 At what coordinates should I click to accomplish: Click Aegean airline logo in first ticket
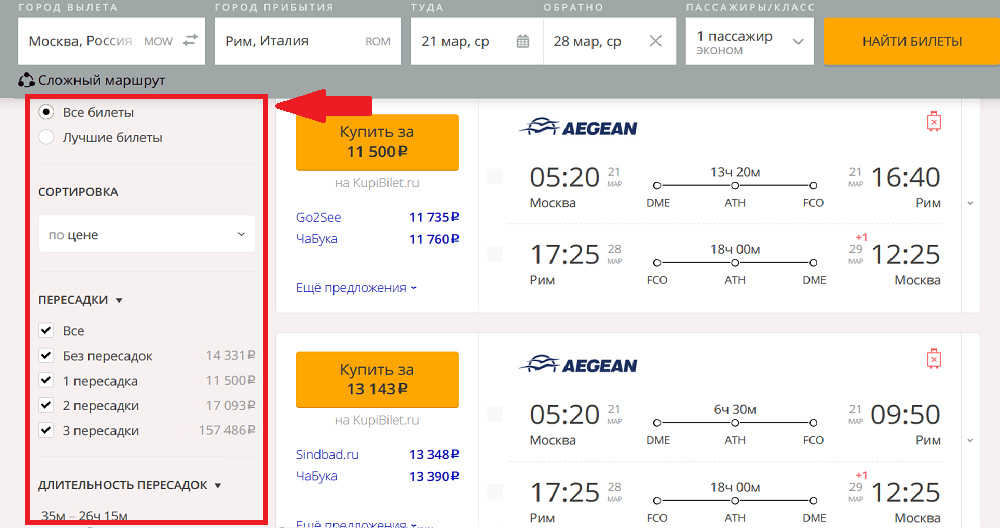[x=578, y=127]
